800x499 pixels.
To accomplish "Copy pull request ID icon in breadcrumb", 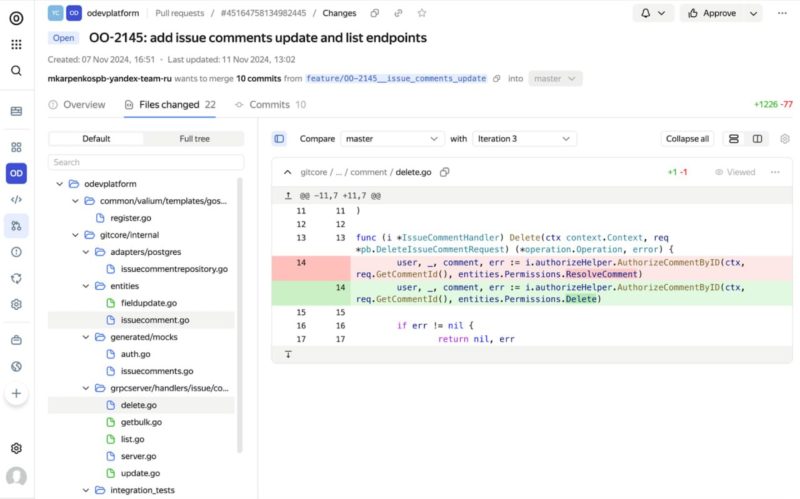I will 374,13.
